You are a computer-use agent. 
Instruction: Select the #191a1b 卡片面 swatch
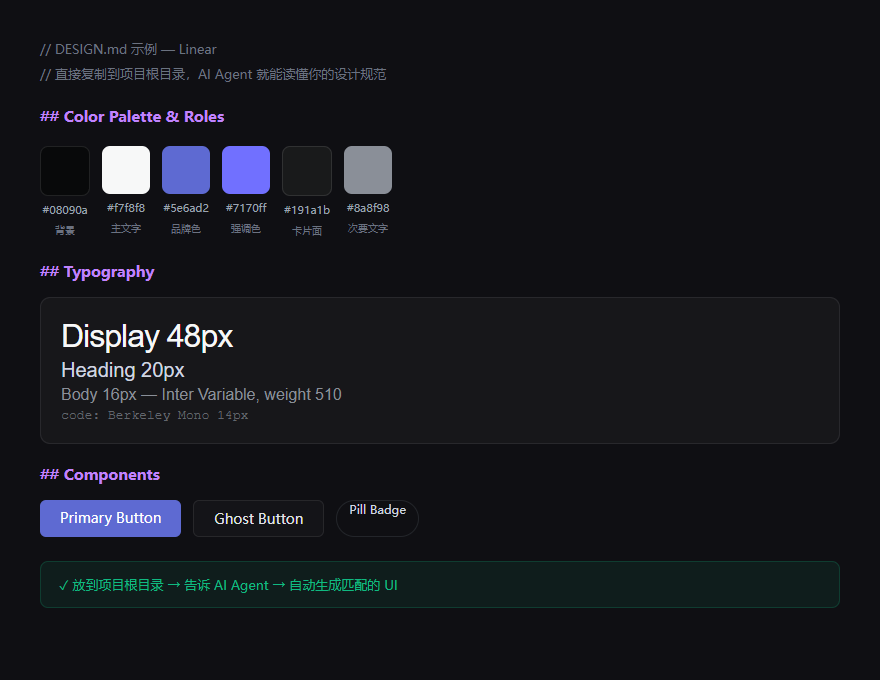pos(307,170)
